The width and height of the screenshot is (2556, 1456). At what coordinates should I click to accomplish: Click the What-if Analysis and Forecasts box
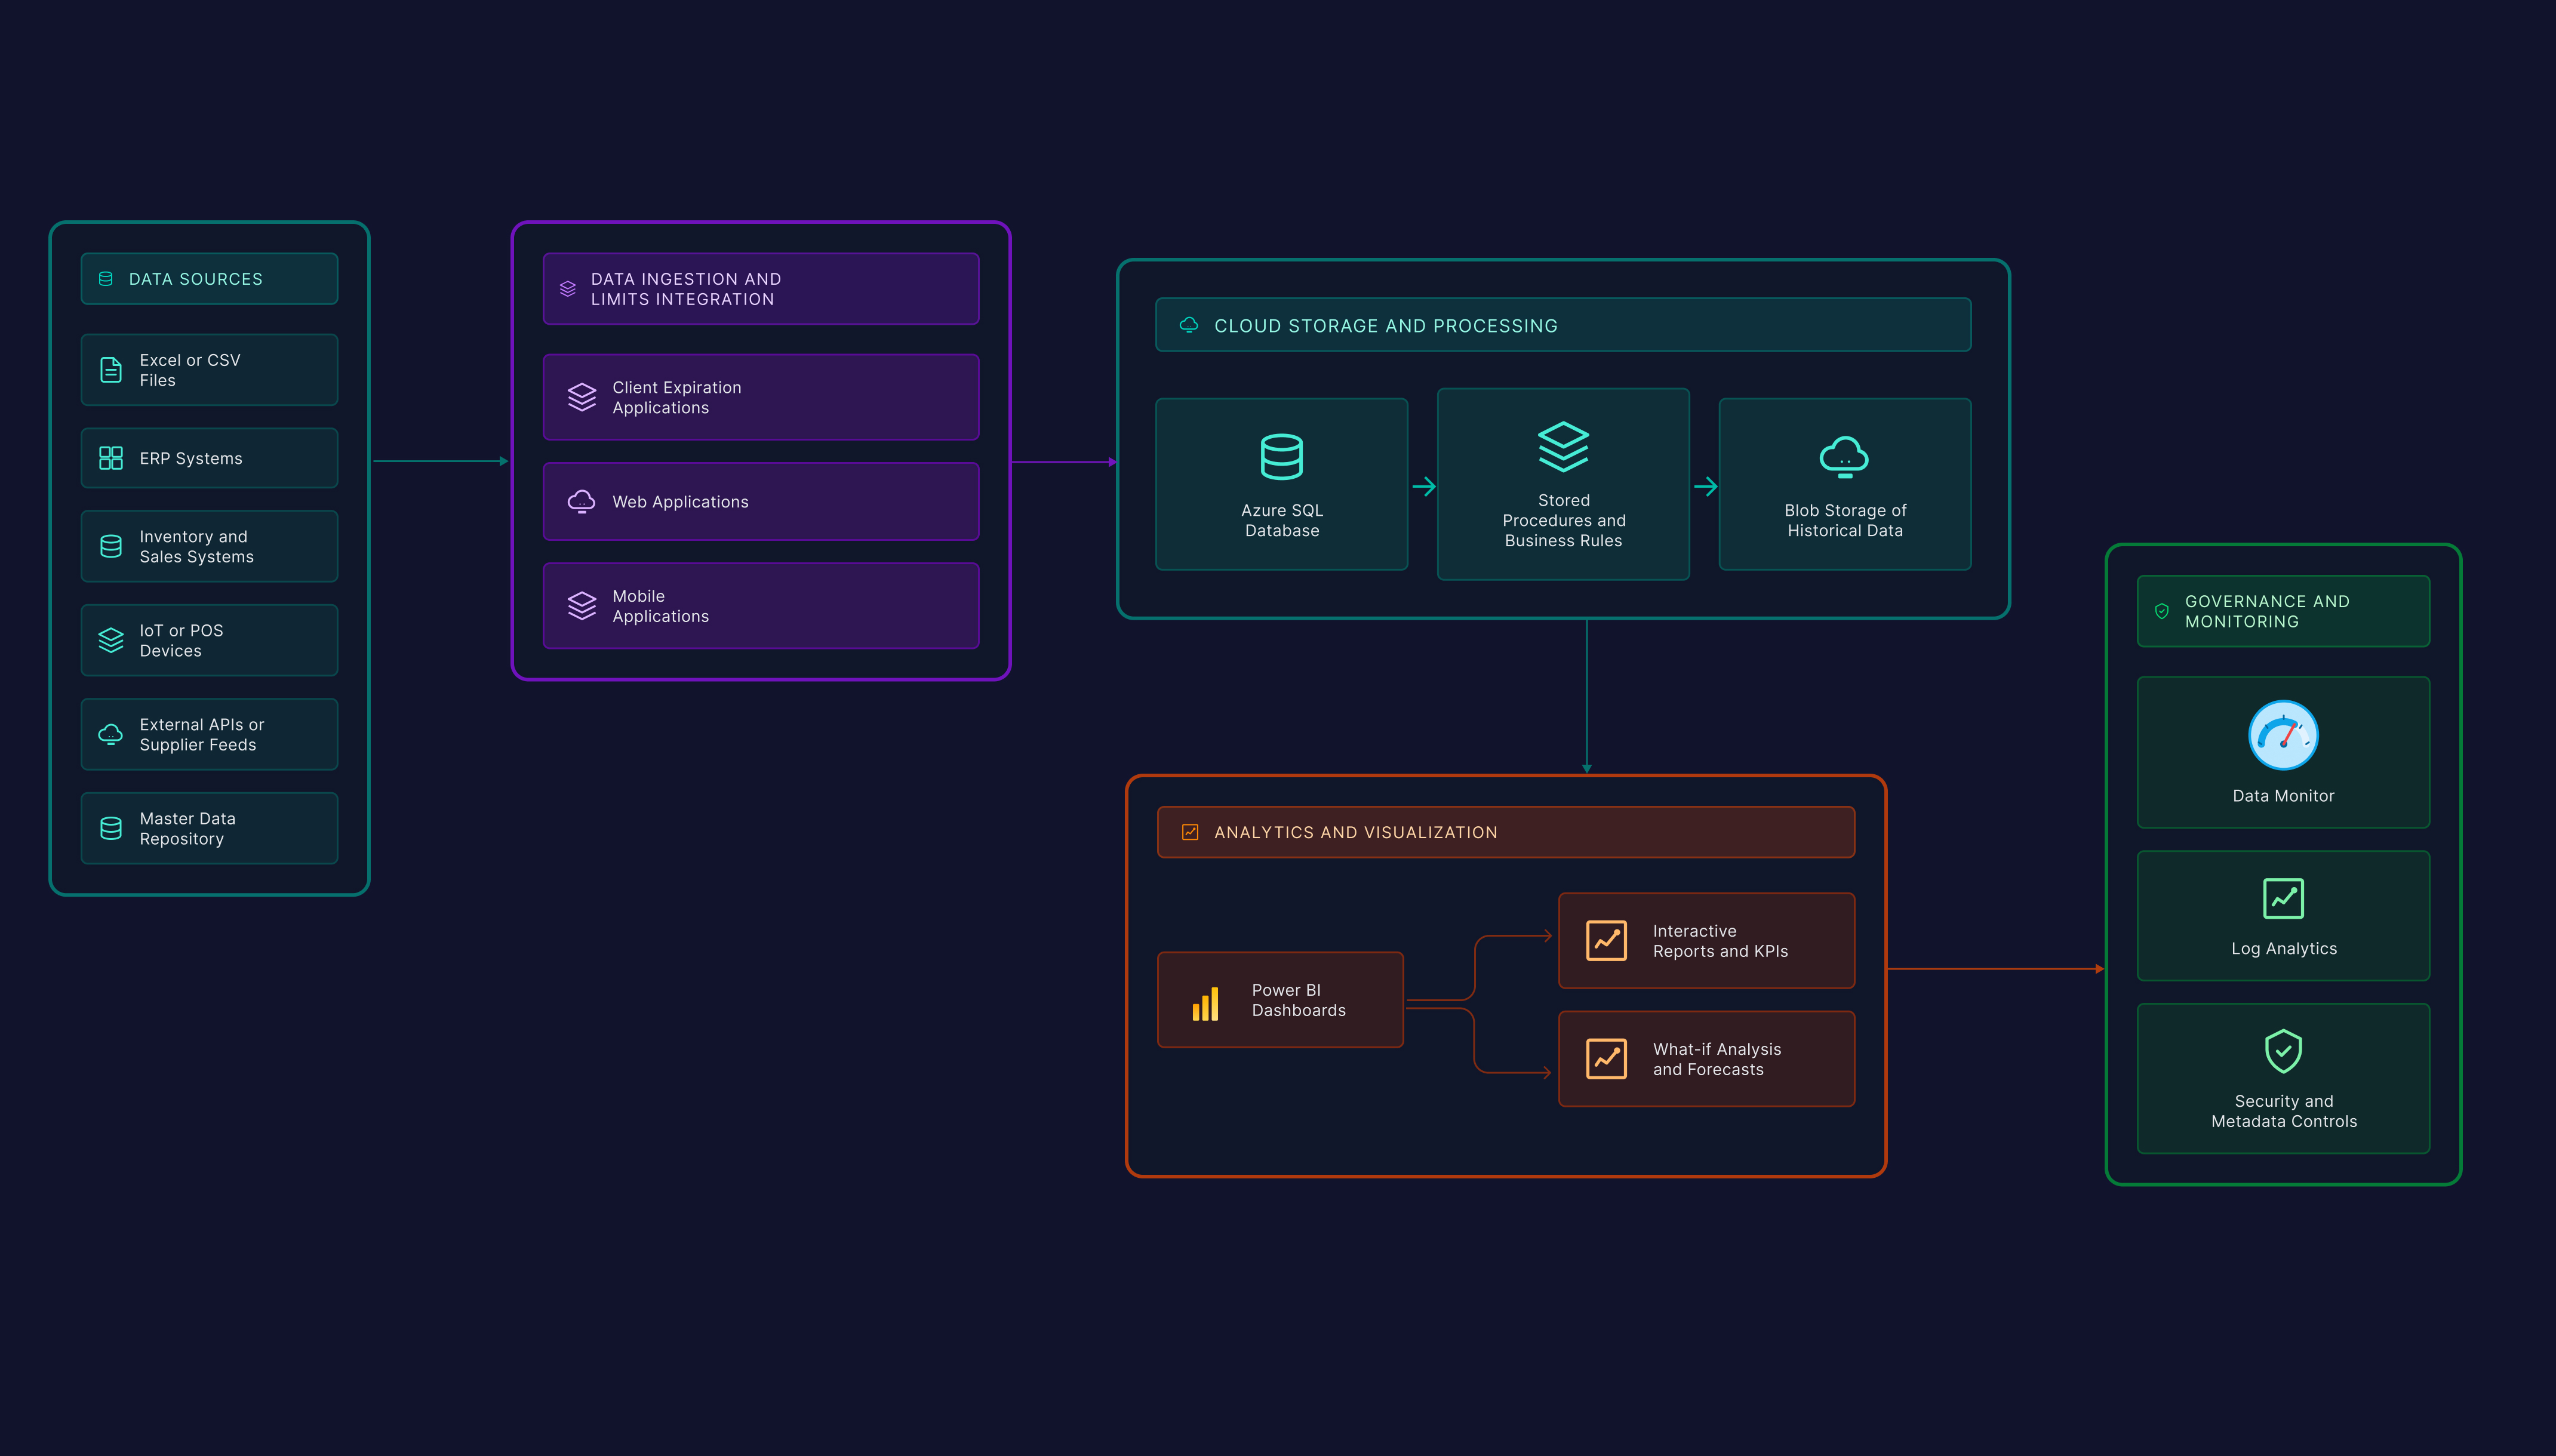click(1706, 1059)
